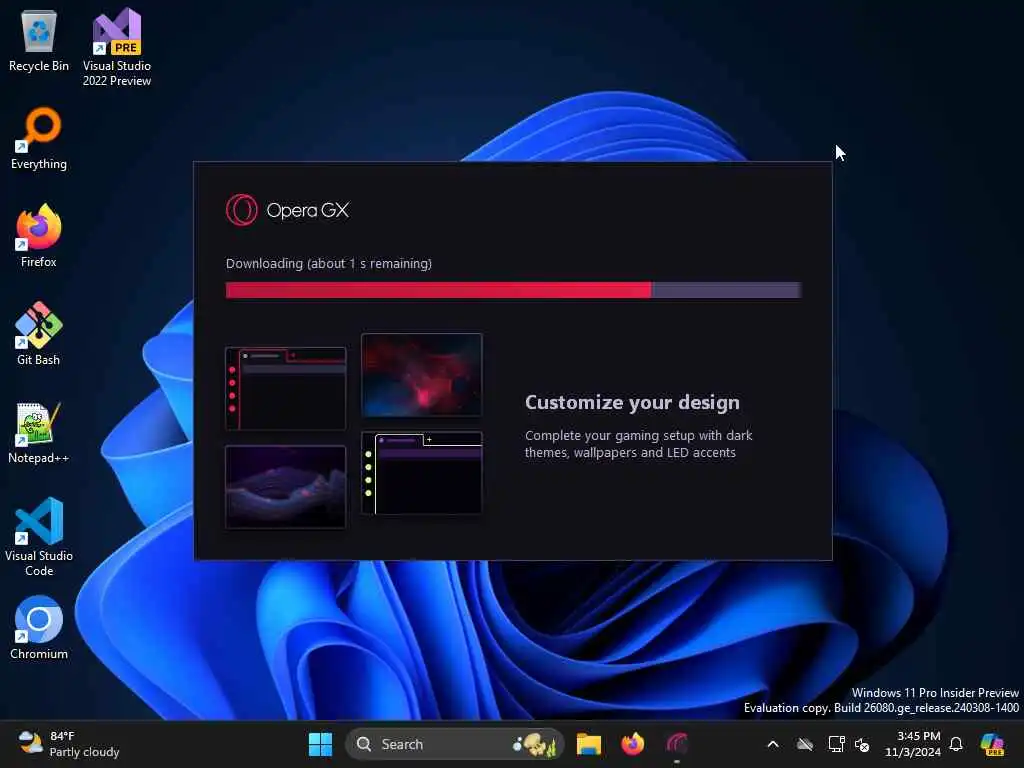Open the Copilot Preview taskbar icon
Screen dimensions: 1024x768
(992, 744)
